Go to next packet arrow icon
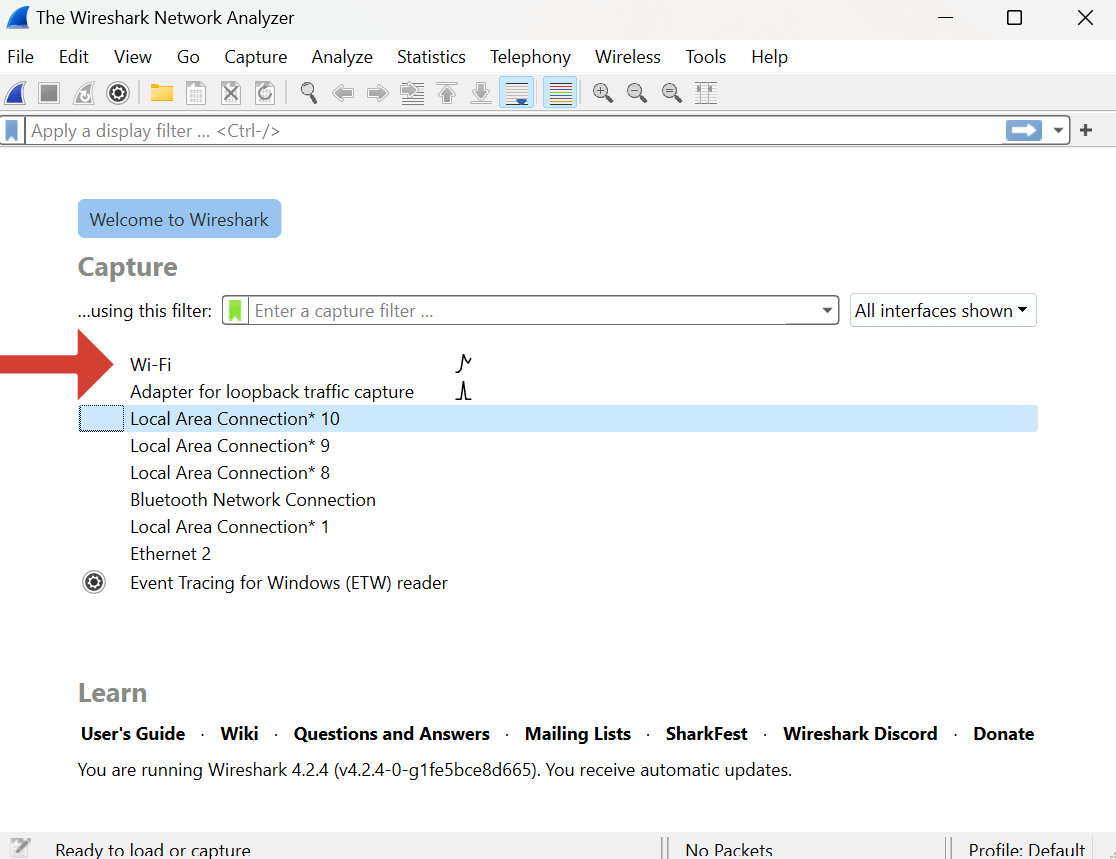The height and width of the screenshot is (859, 1116). click(377, 93)
